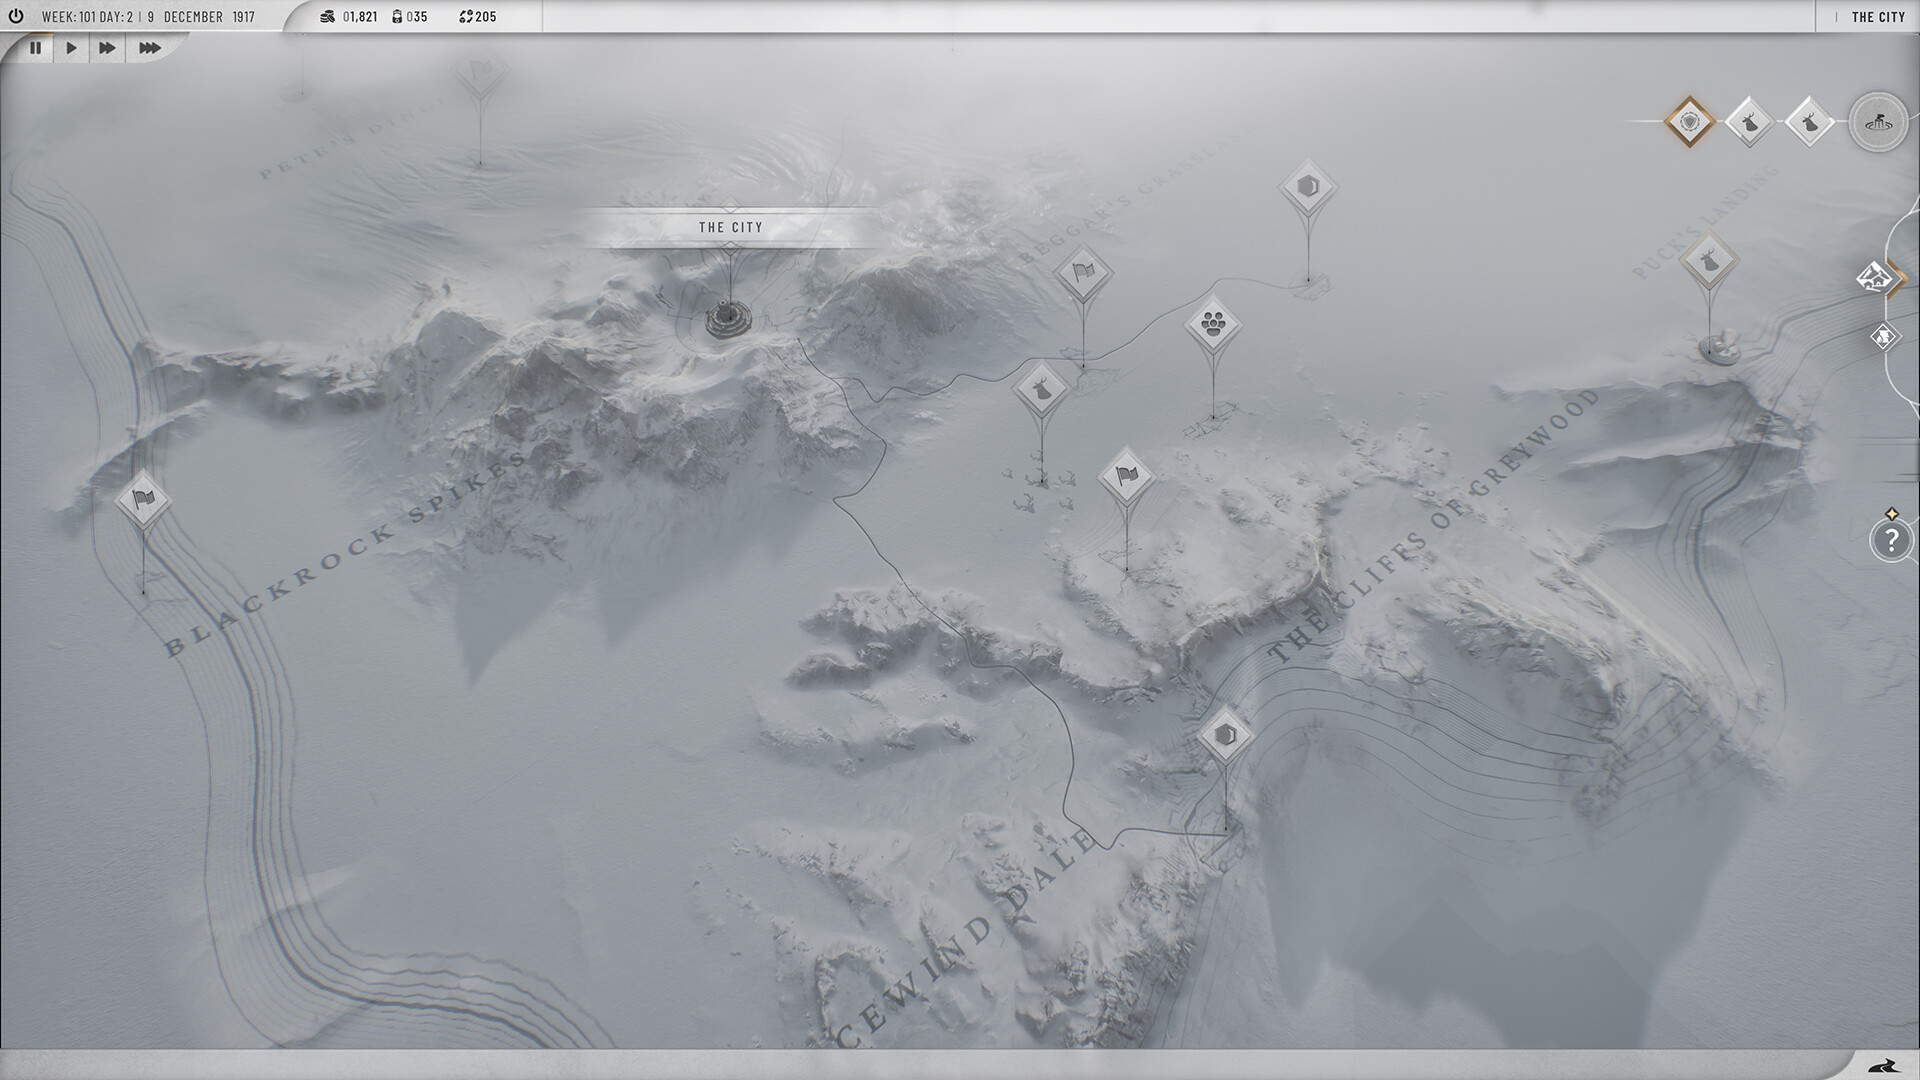Screen dimensions: 1920x1080
Task: Click the fastest speed triple-arrow control
Action: point(149,47)
